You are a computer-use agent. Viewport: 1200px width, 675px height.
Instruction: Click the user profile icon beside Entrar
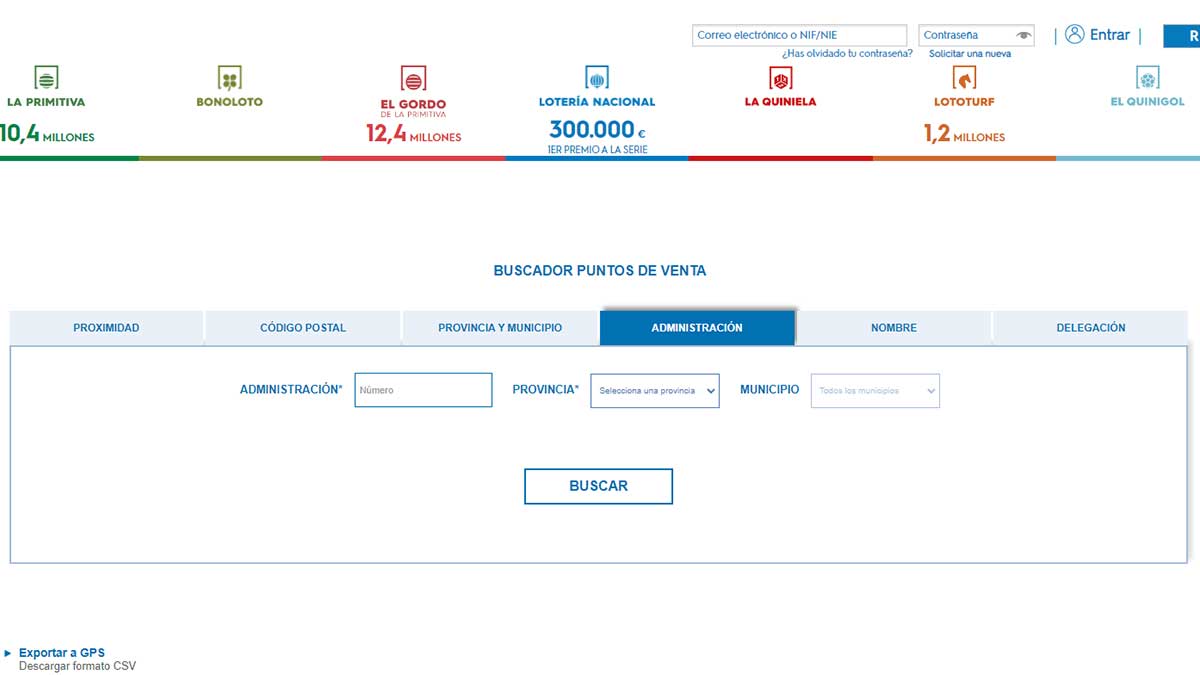[x=1075, y=35]
